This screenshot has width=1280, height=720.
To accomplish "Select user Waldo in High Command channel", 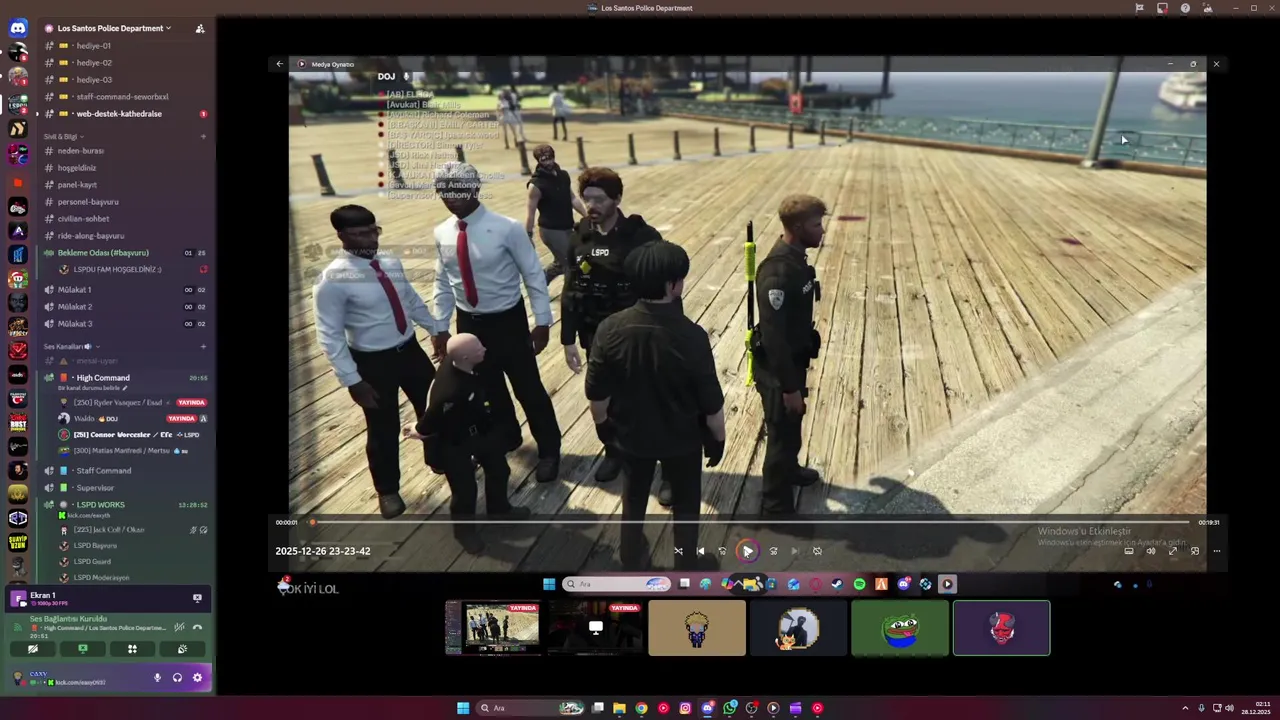I will click(x=132, y=419).
